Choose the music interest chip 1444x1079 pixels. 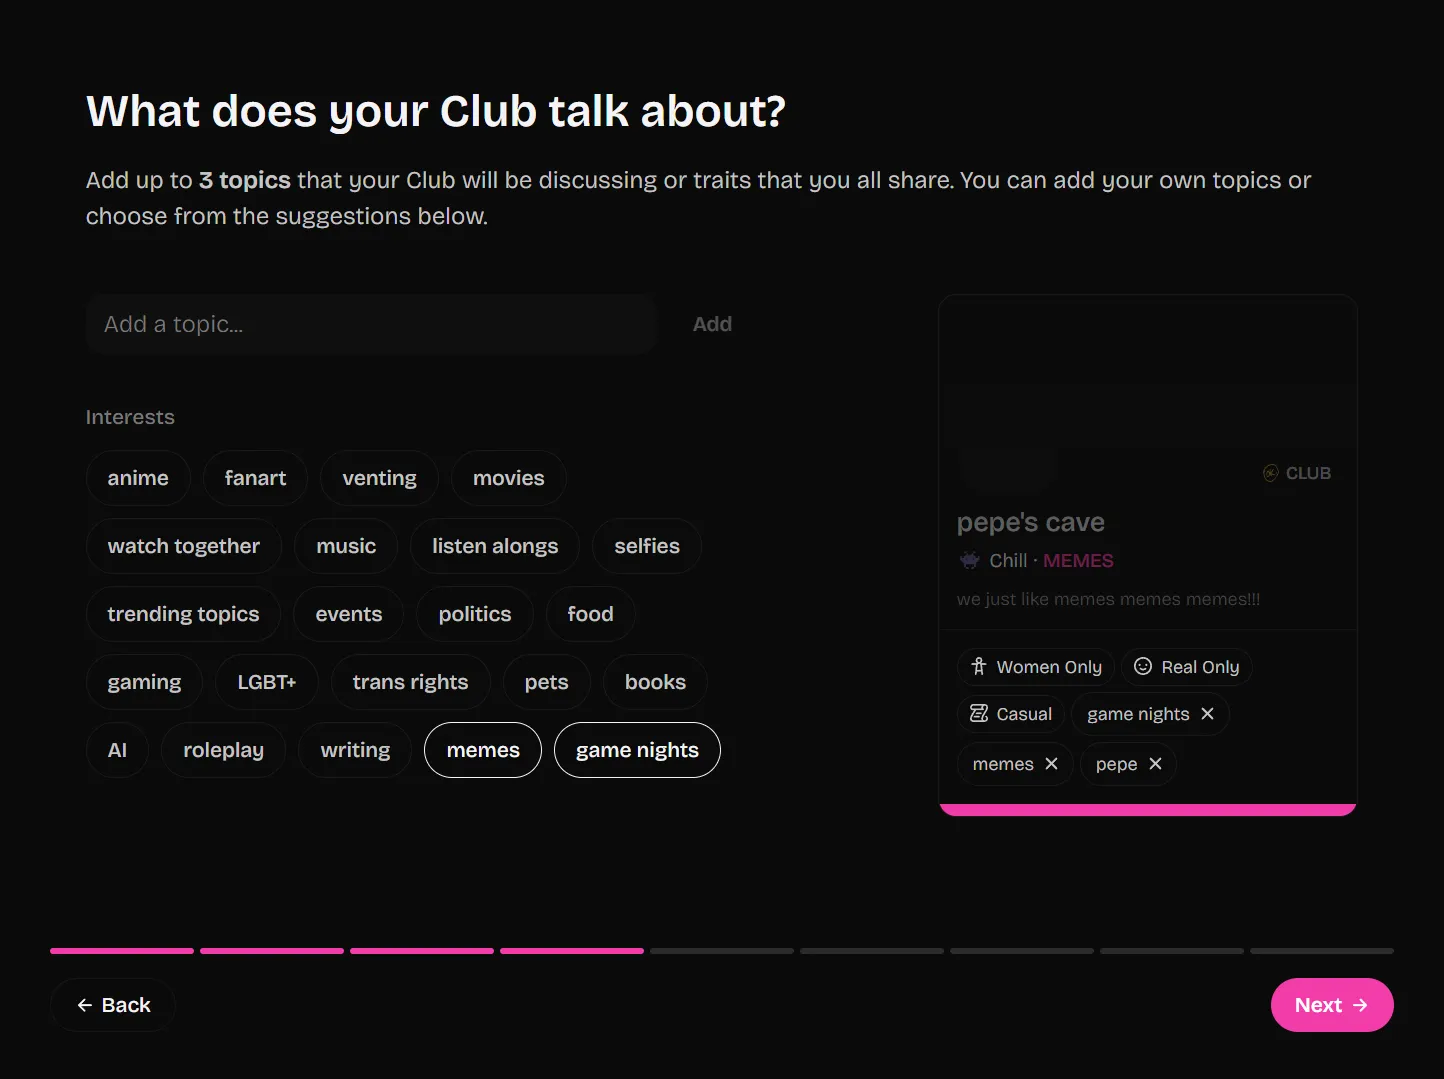pyautogui.click(x=346, y=546)
